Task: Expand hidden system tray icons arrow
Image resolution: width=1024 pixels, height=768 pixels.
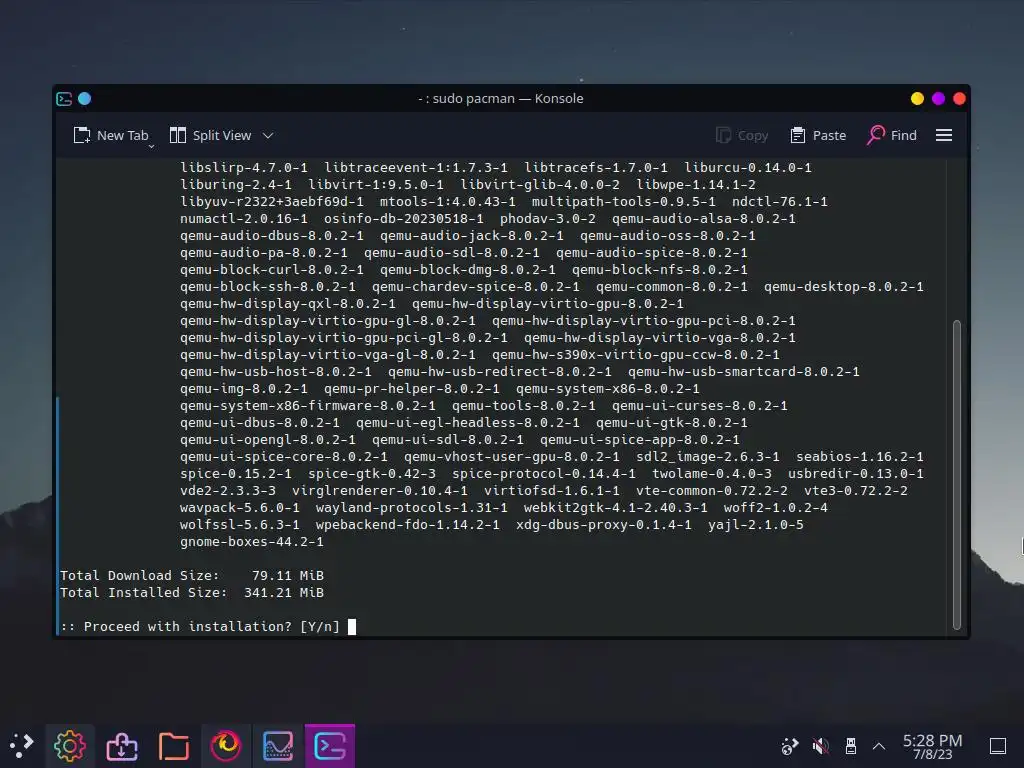Action: pyautogui.click(x=879, y=746)
